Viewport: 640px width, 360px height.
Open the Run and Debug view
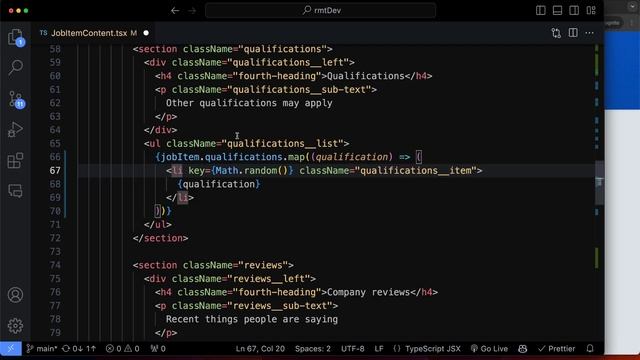[16, 130]
